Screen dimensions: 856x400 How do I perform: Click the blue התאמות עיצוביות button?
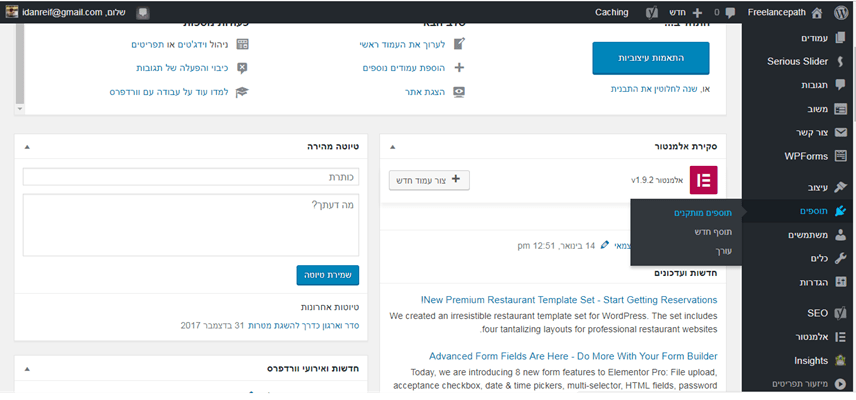coord(650,58)
